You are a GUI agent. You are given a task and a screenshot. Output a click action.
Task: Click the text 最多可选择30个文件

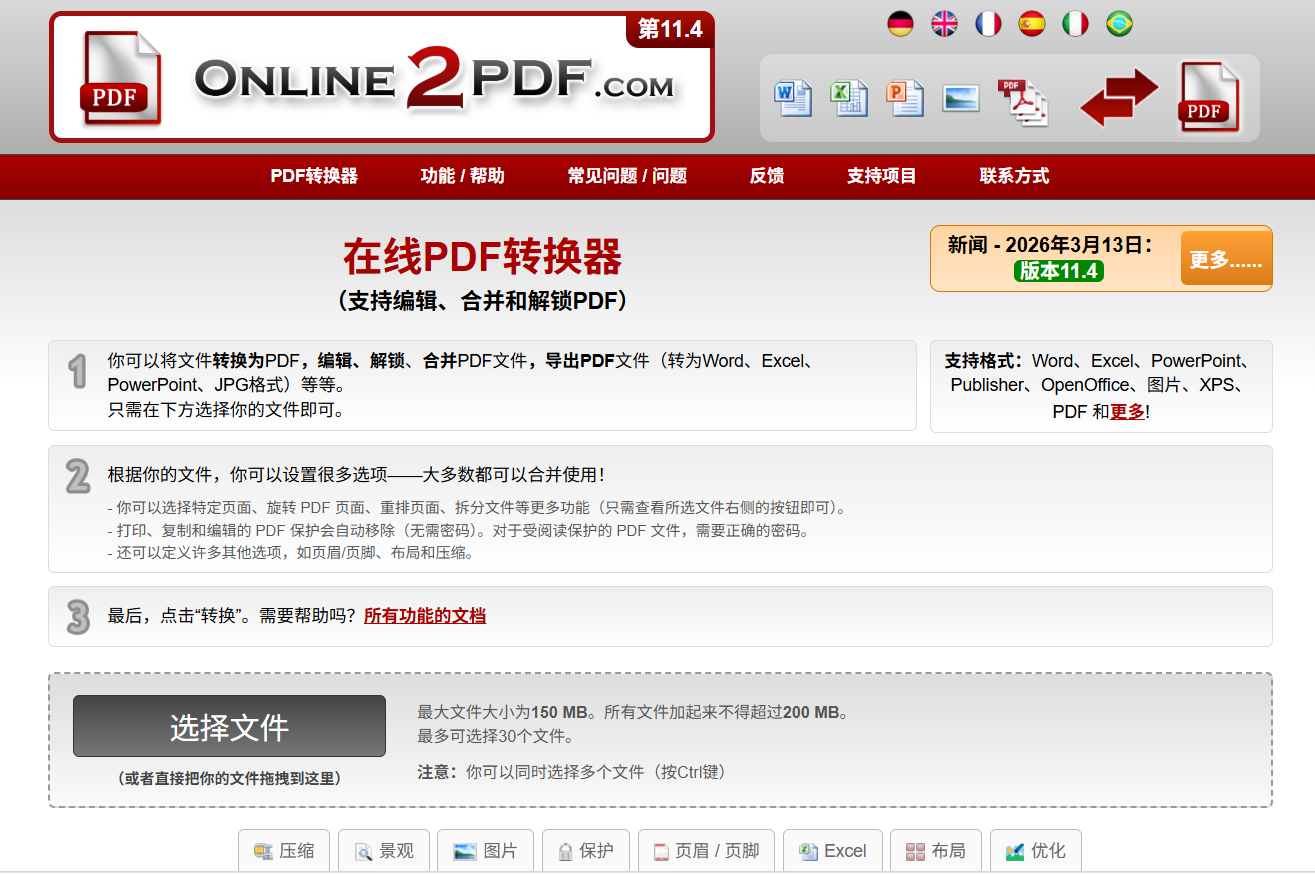coord(496,737)
